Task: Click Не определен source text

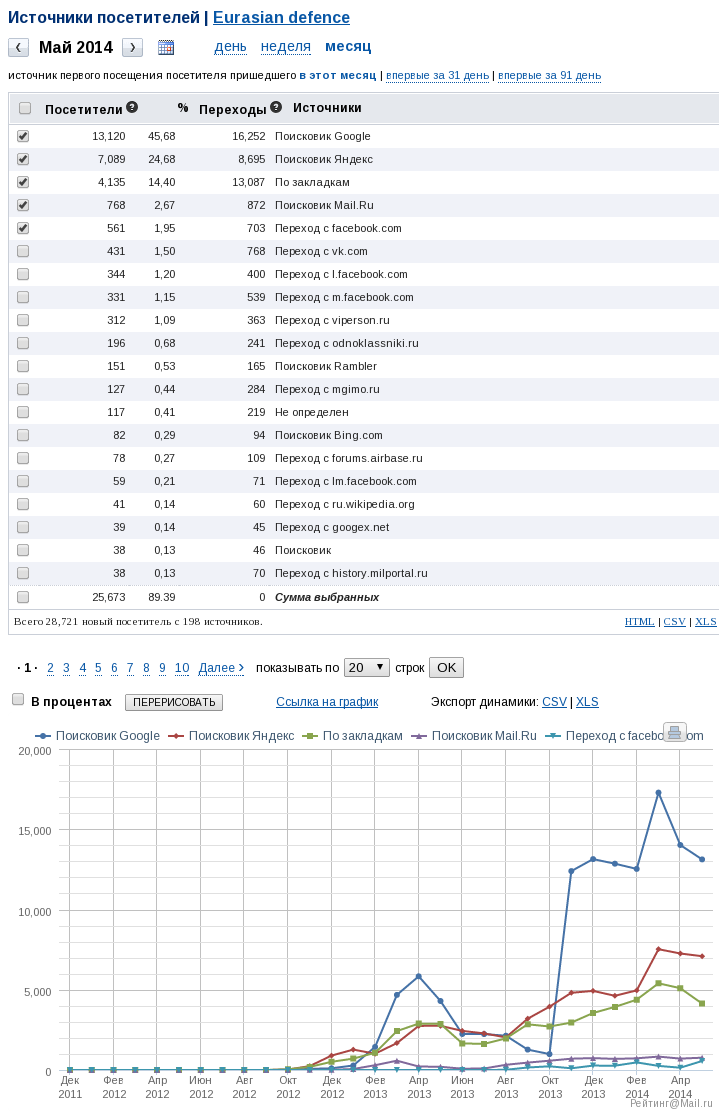Action: pos(312,412)
